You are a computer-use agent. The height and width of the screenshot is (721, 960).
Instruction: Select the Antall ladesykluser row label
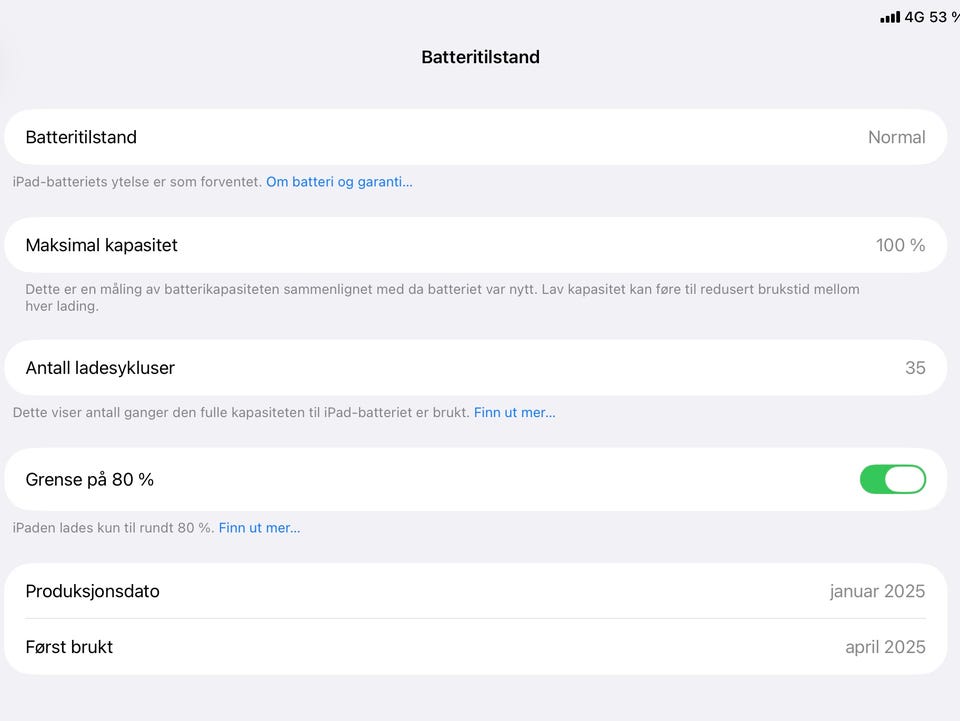[100, 368]
